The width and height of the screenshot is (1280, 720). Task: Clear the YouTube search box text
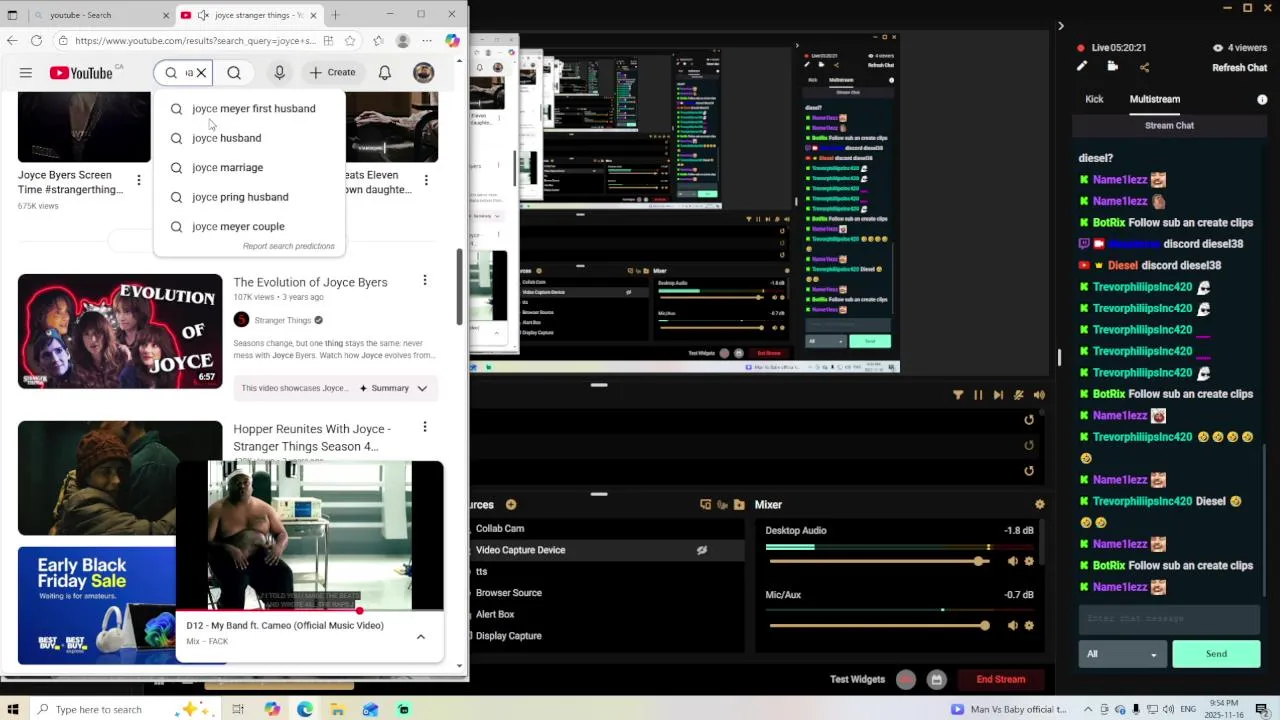coord(201,73)
